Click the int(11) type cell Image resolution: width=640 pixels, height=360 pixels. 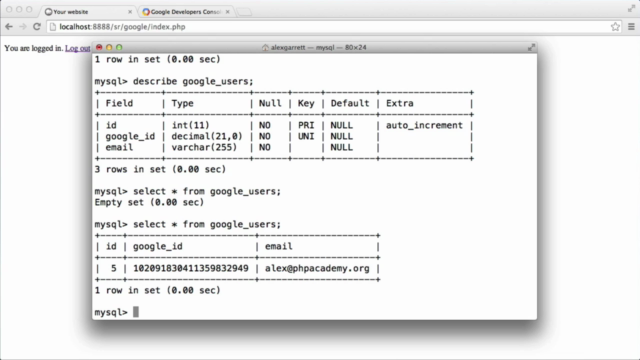click(x=190, y=125)
